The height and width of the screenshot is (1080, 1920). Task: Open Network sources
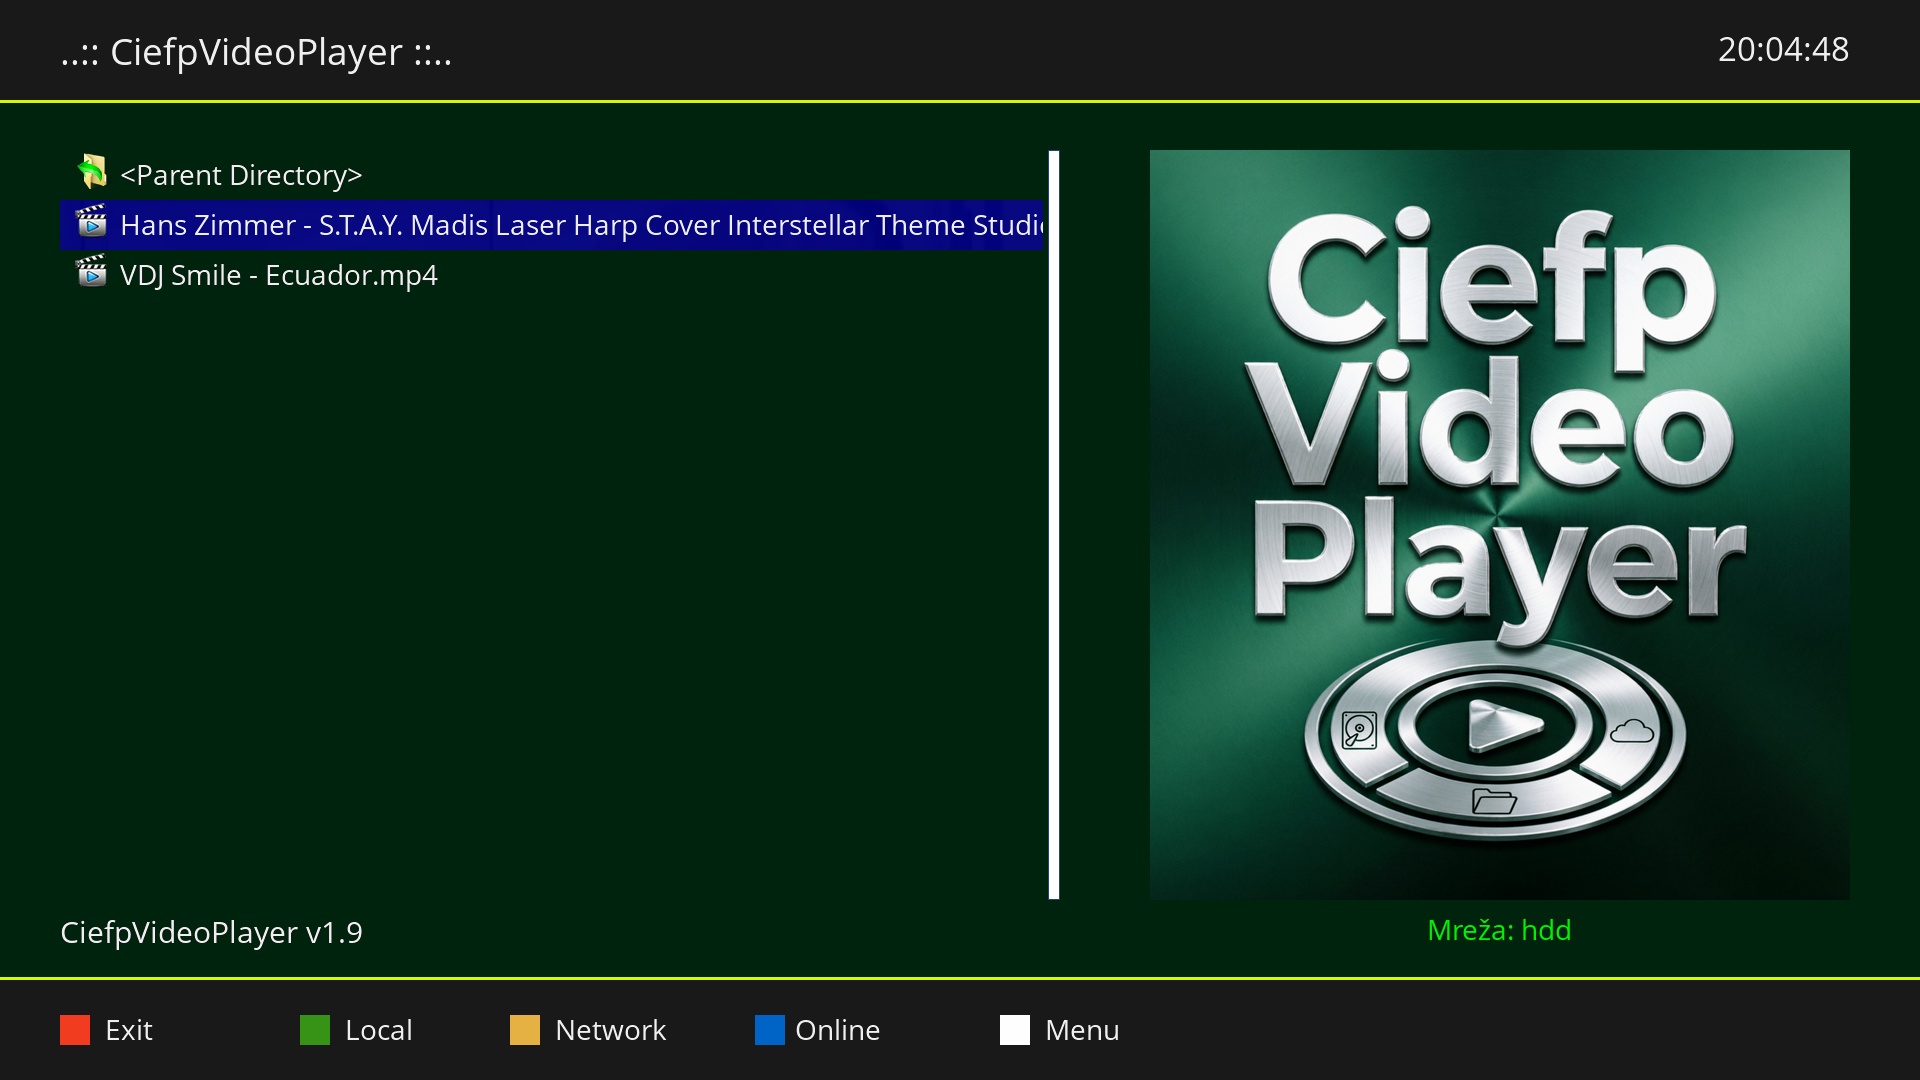[610, 1030]
